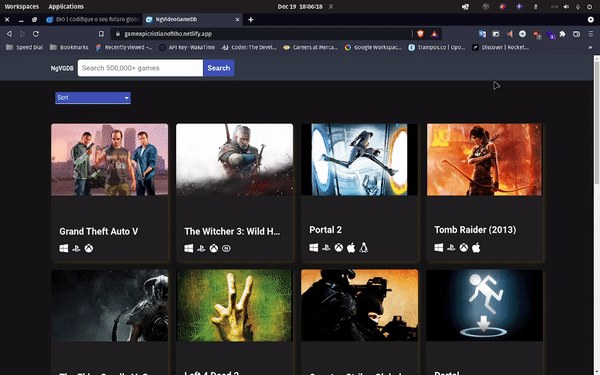Screen dimensions: 600x375
Task: Open the power icon in the top panel
Action: click(x=590, y=7)
